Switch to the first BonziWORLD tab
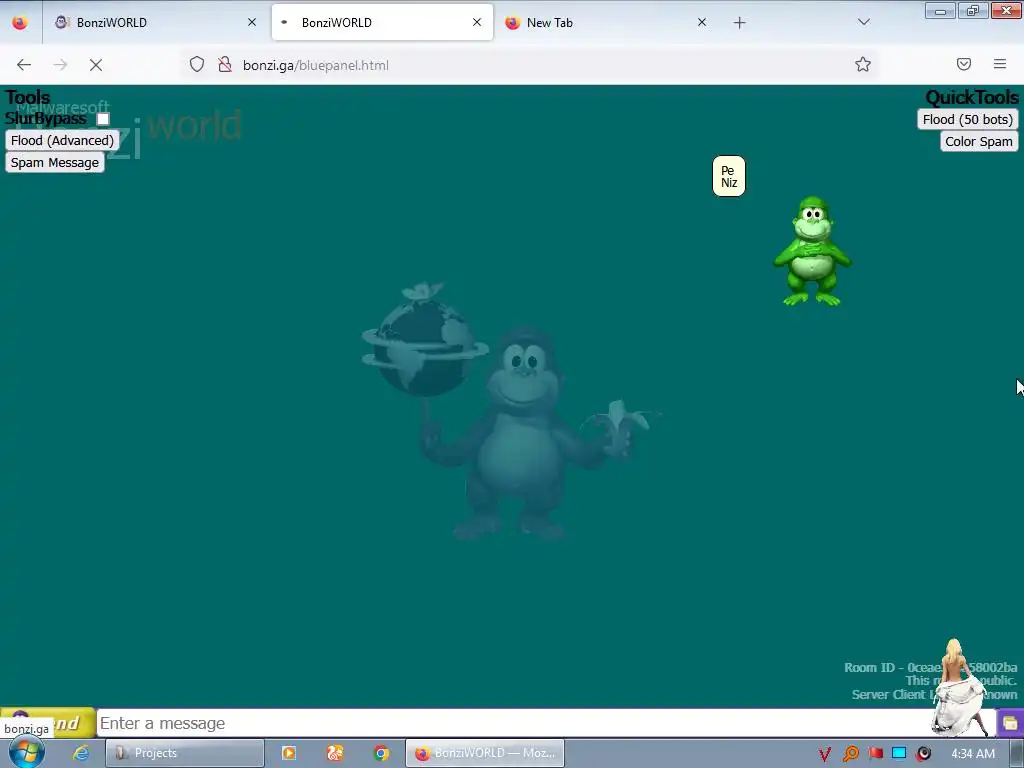1024x768 pixels. point(155,22)
